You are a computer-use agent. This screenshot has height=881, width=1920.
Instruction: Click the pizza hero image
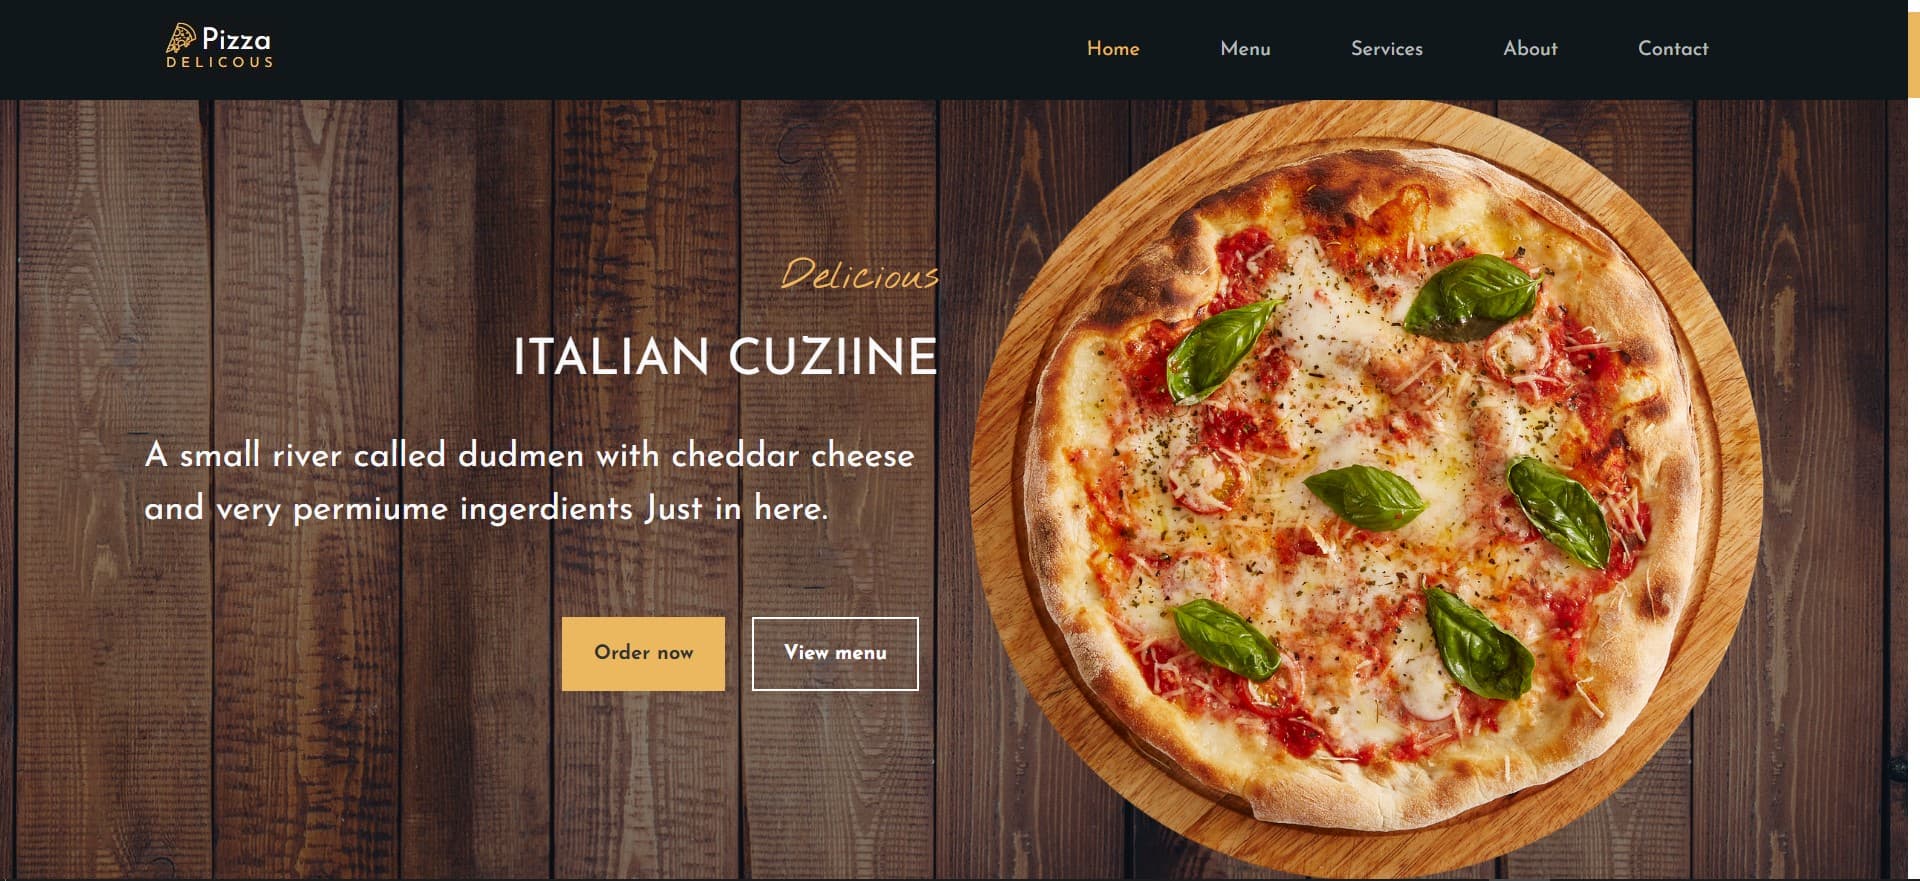coord(1366,490)
